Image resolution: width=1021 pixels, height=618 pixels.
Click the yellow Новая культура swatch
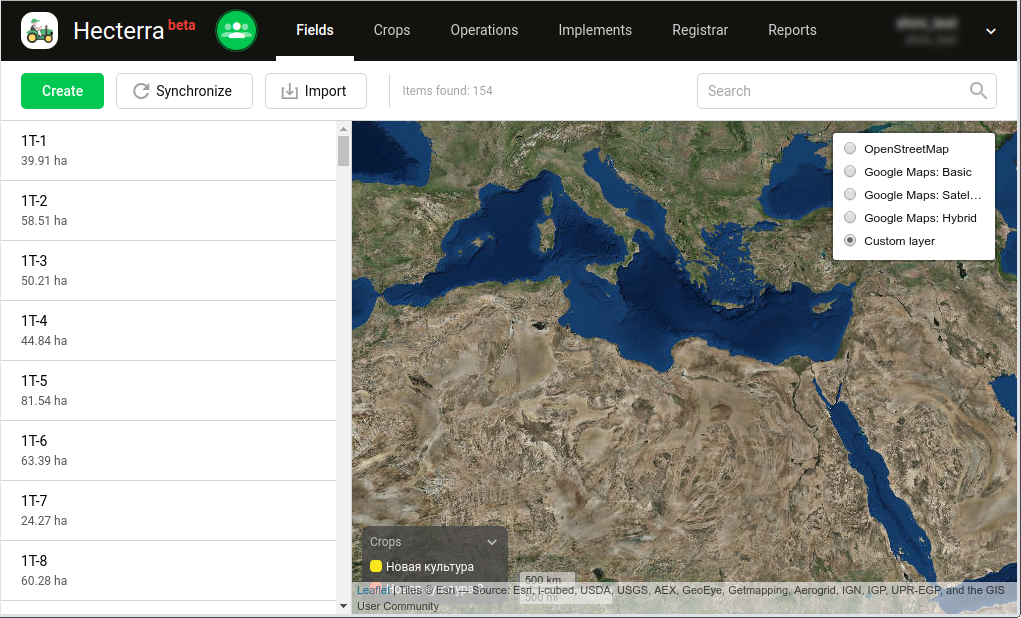click(376, 566)
